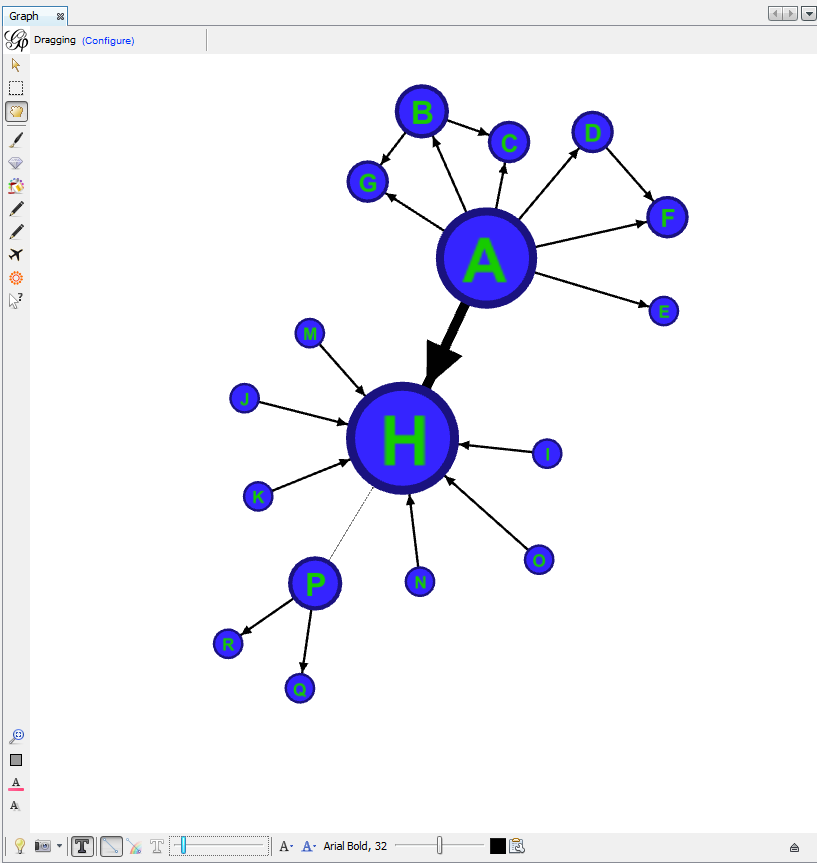Open the label size mode dropdown

point(286,846)
